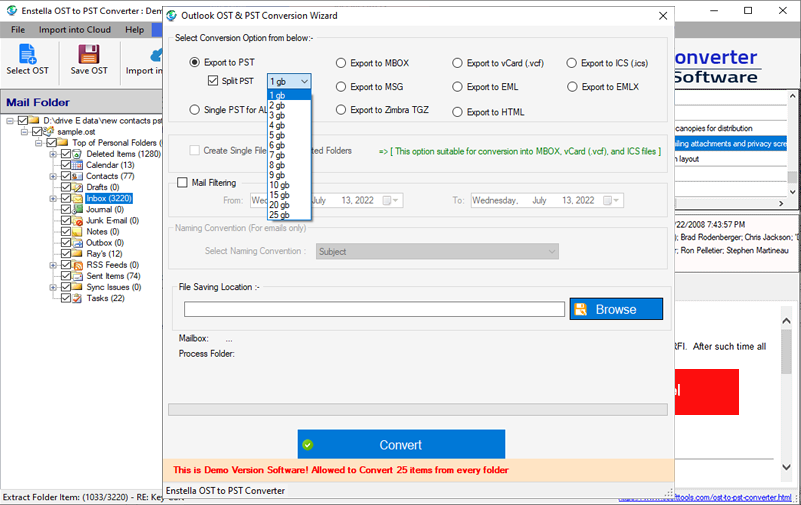Viewport: 801px width, 505px height.
Task: Open the To date picker dropdown
Action: tap(611, 200)
